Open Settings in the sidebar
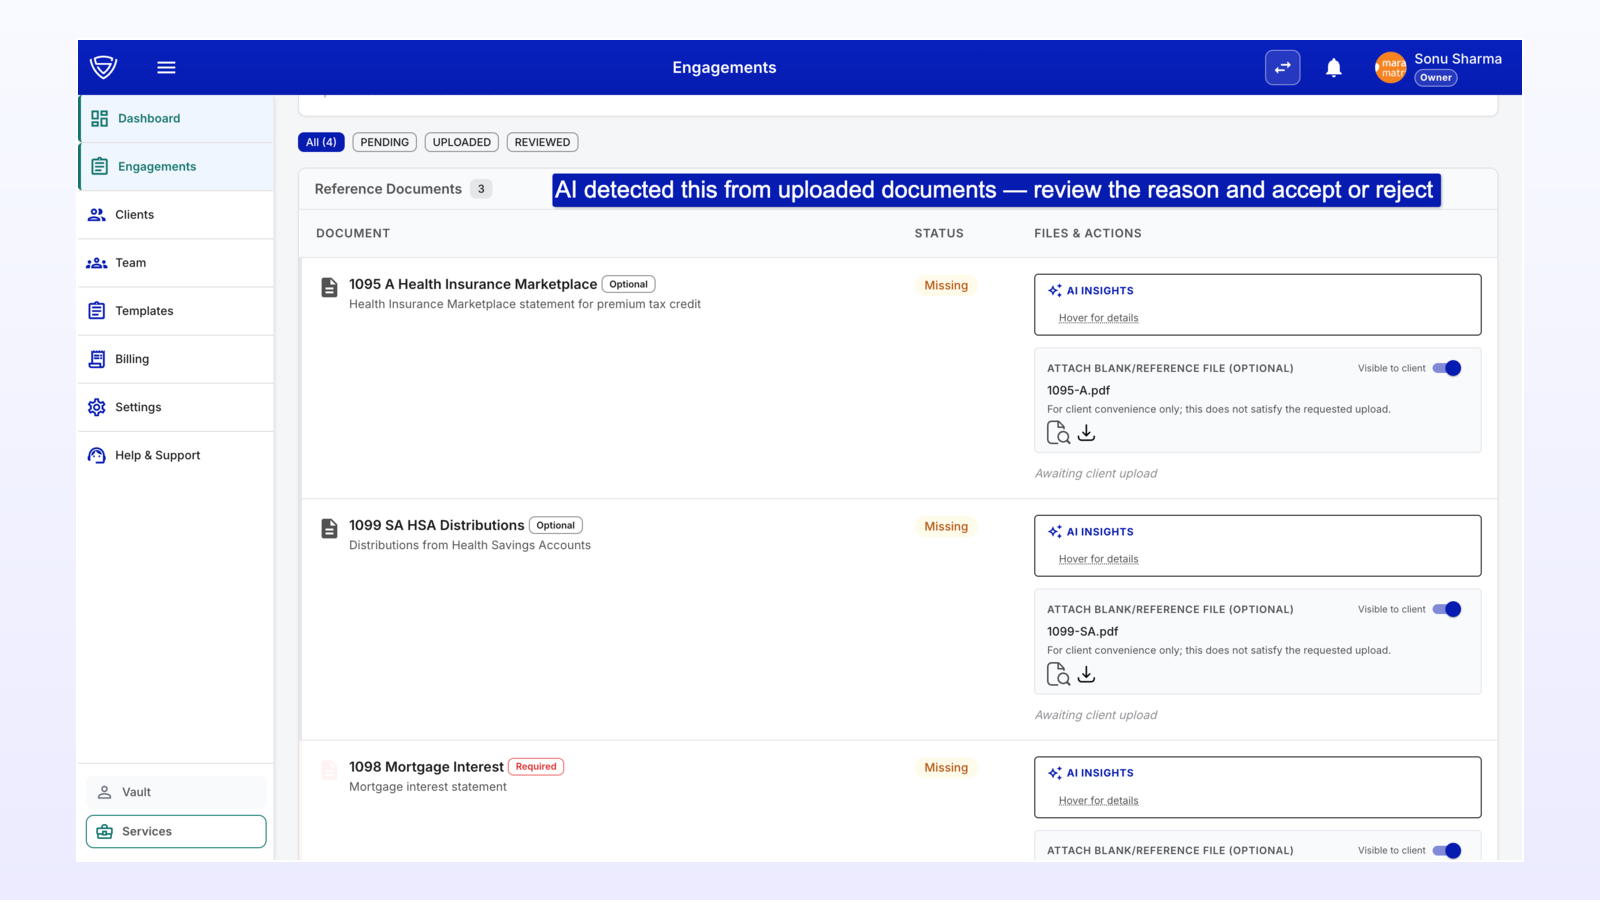This screenshot has height=900, width=1600. [176, 406]
